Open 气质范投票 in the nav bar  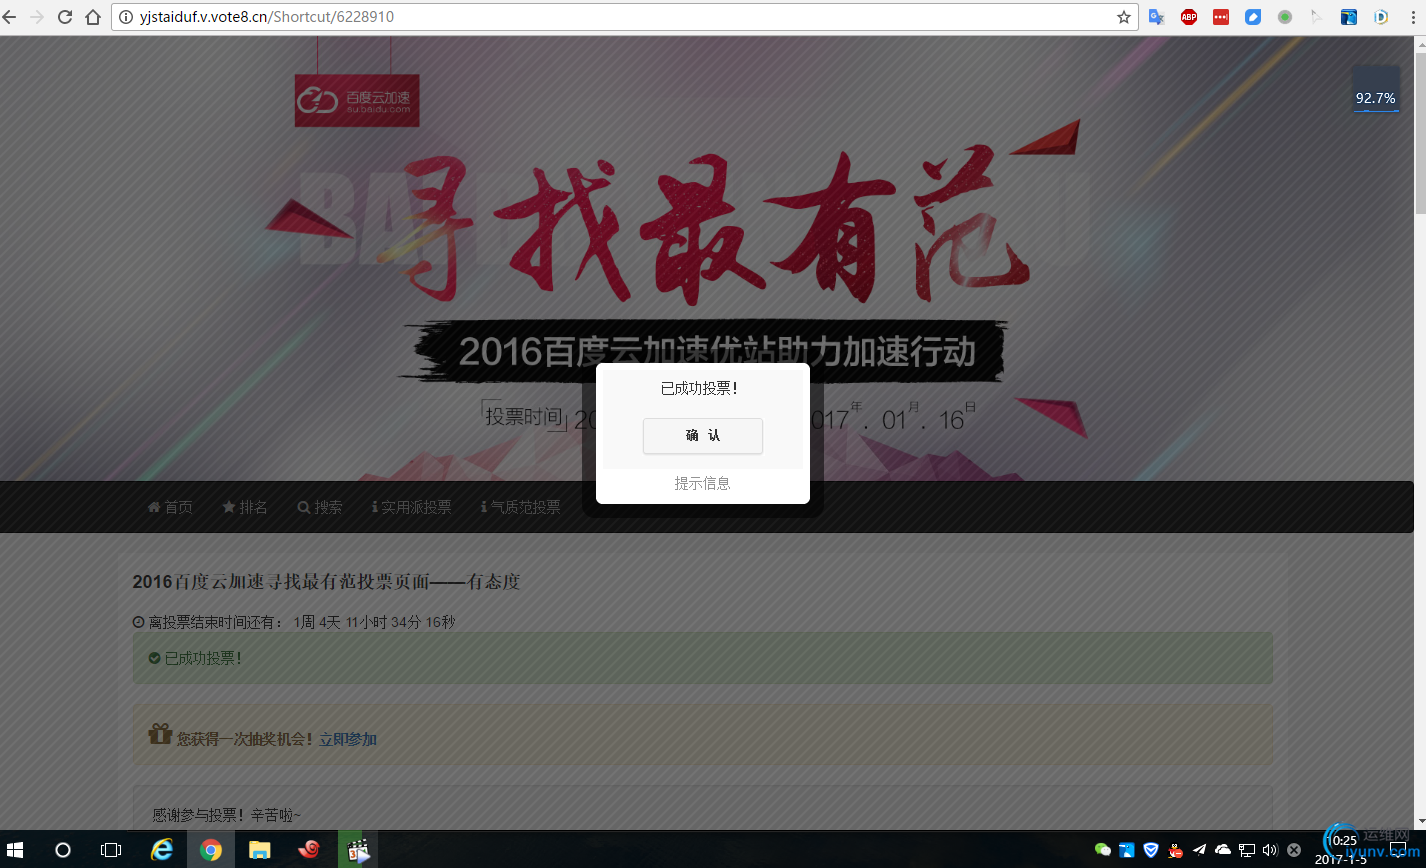pos(520,507)
